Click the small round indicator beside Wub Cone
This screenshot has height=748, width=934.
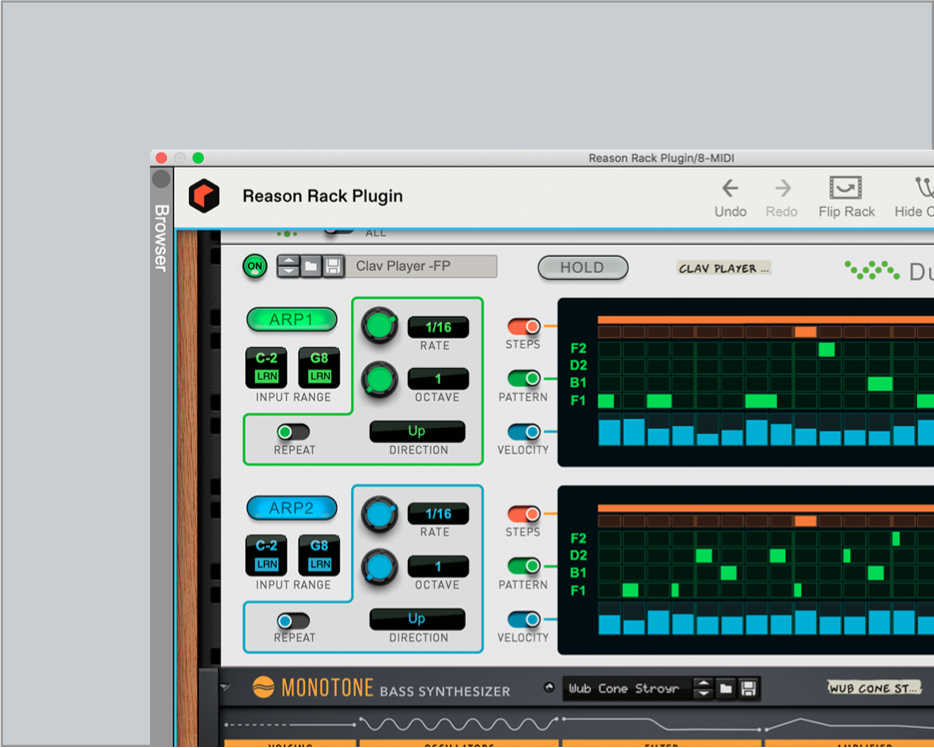point(549,687)
